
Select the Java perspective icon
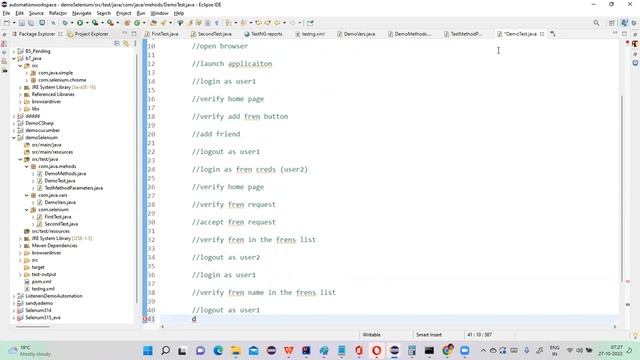624,23
